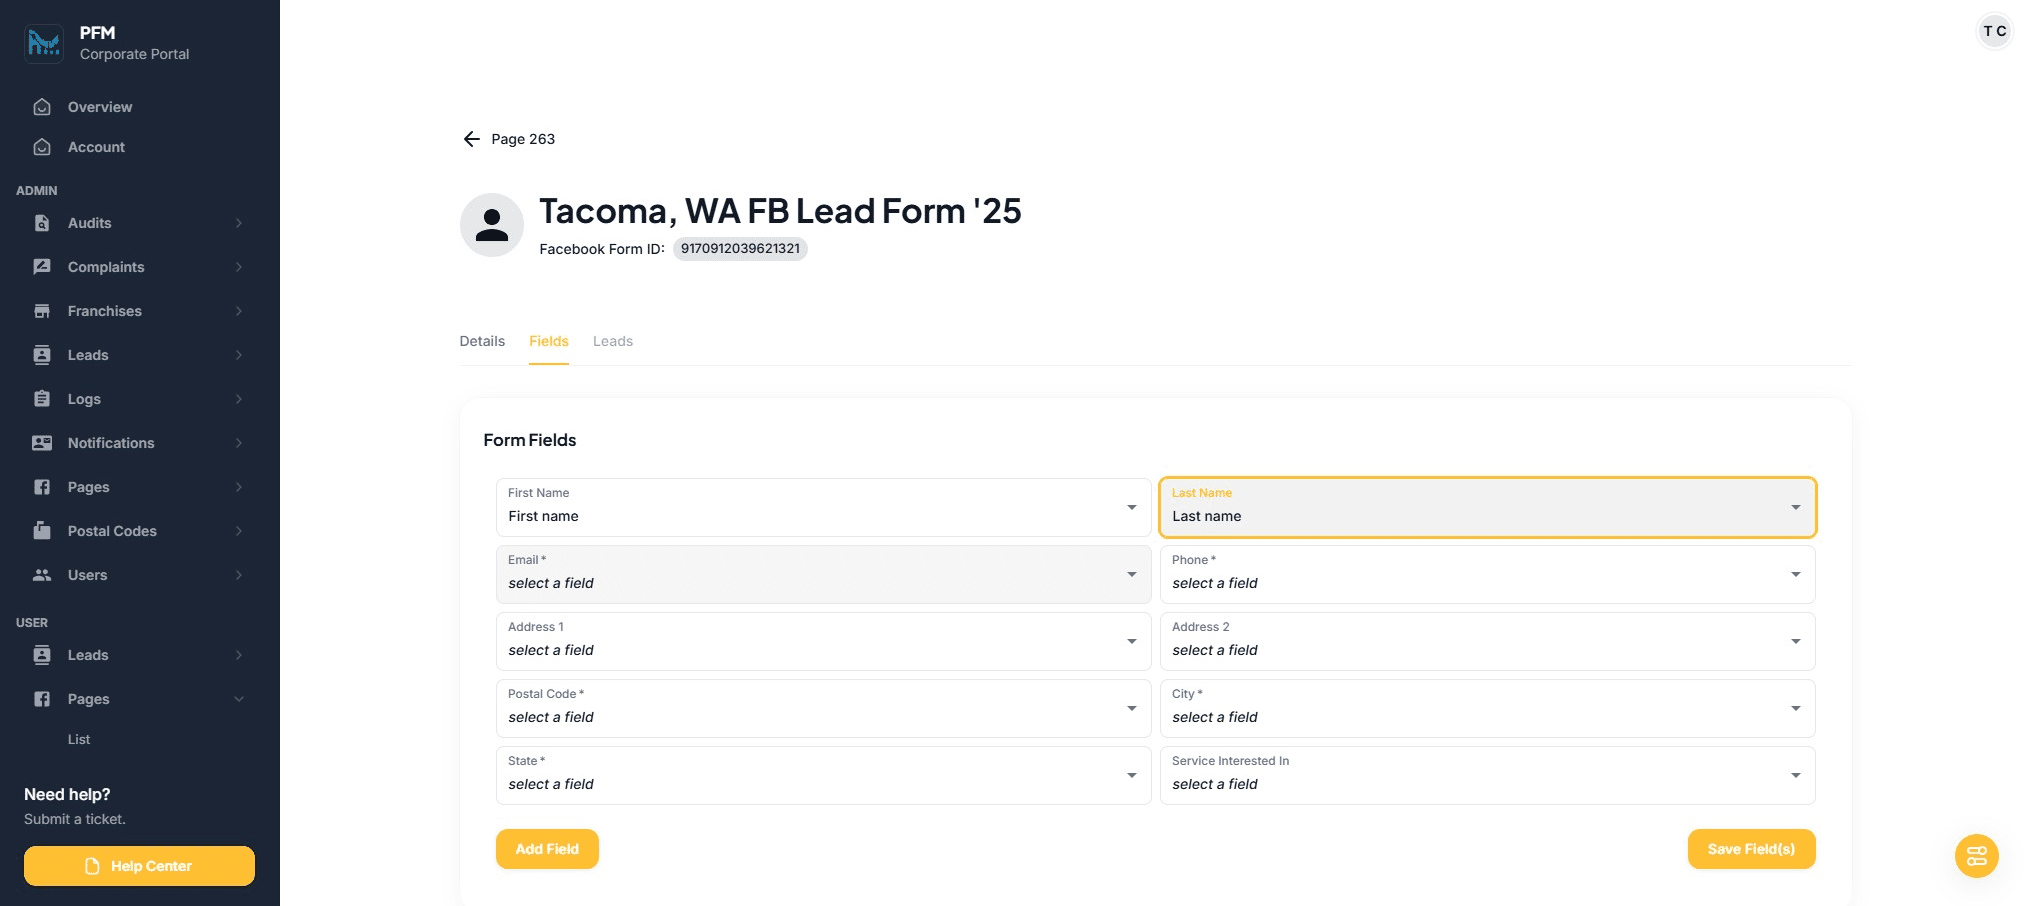This screenshot has width=2029, height=906.
Task: Switch to the Details tab
Action: click(x=482, y=341)
